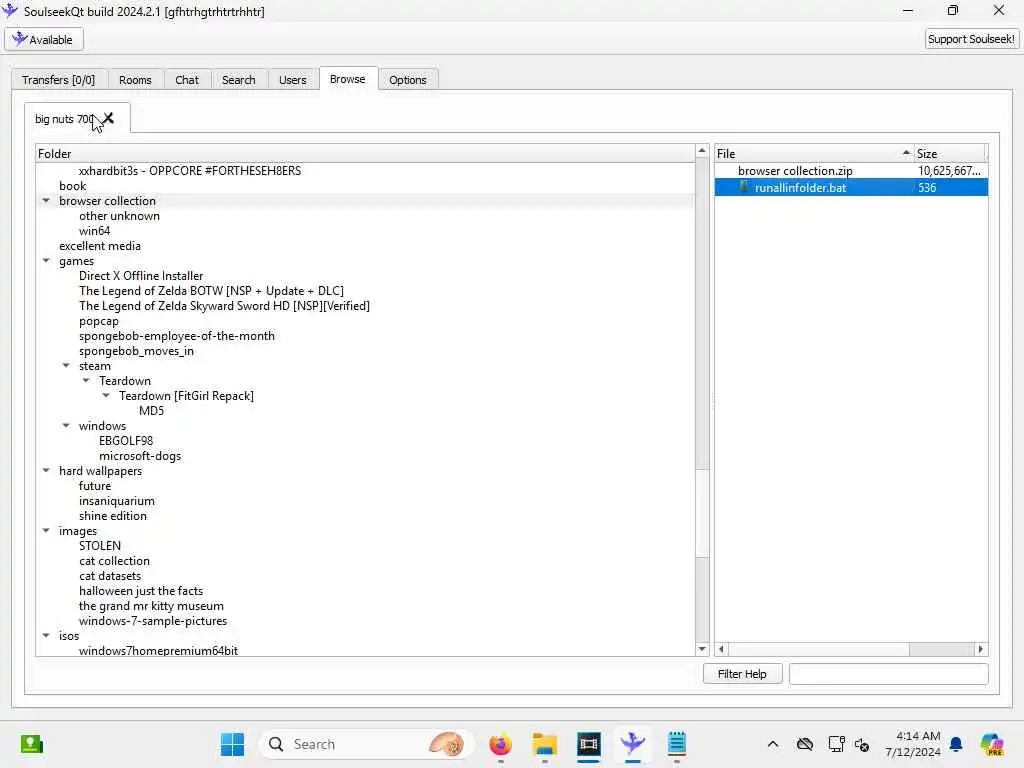Select the STOLEN folder
The width and height of the screenshot is (1024, 768).
pyautogui.click(x=100, y=546)
